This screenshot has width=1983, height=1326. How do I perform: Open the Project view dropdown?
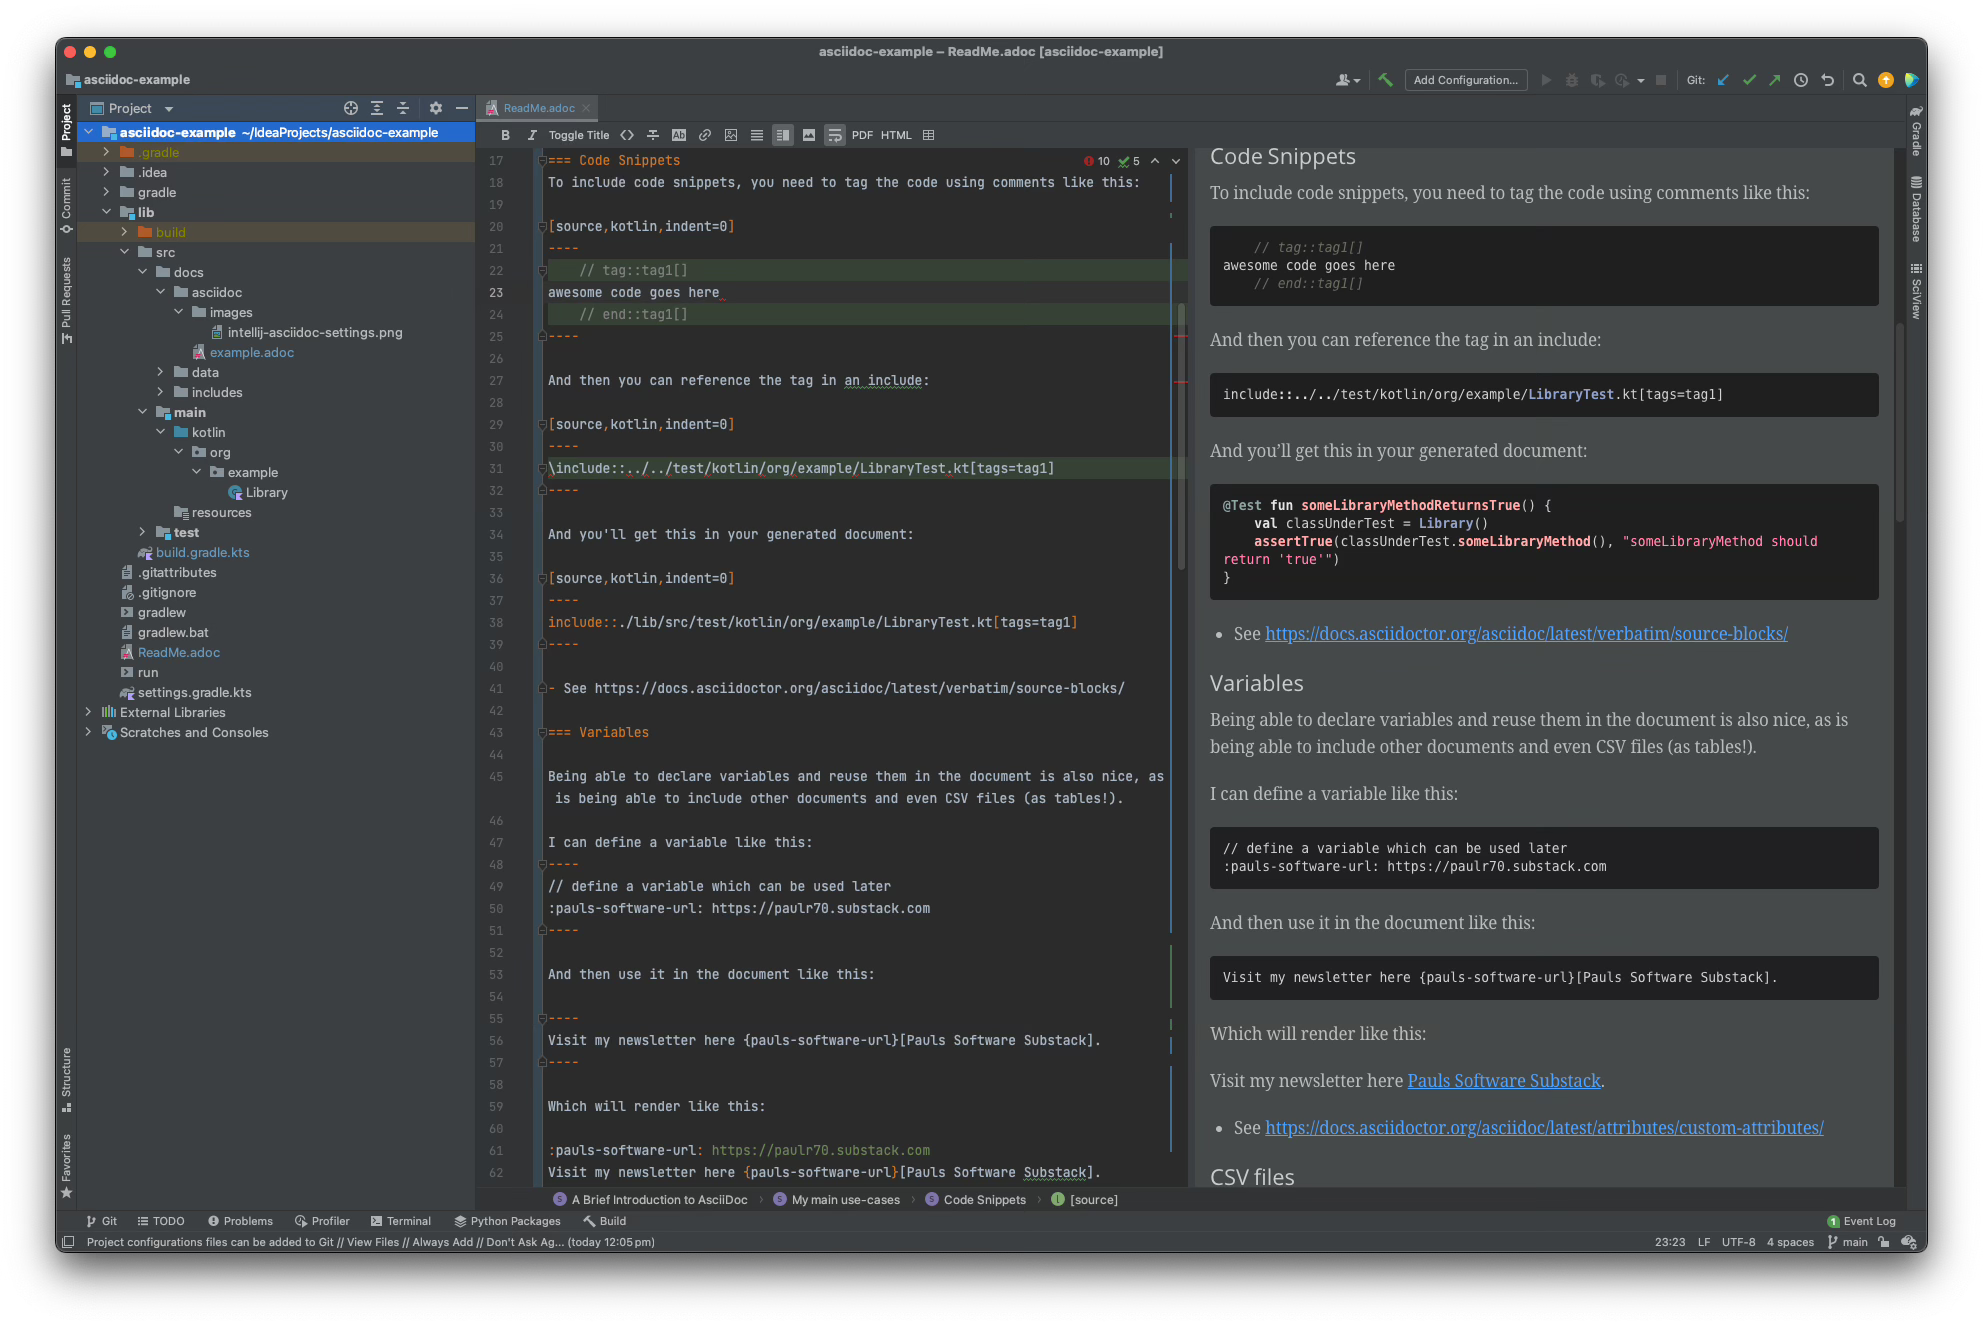pos(169,108)
